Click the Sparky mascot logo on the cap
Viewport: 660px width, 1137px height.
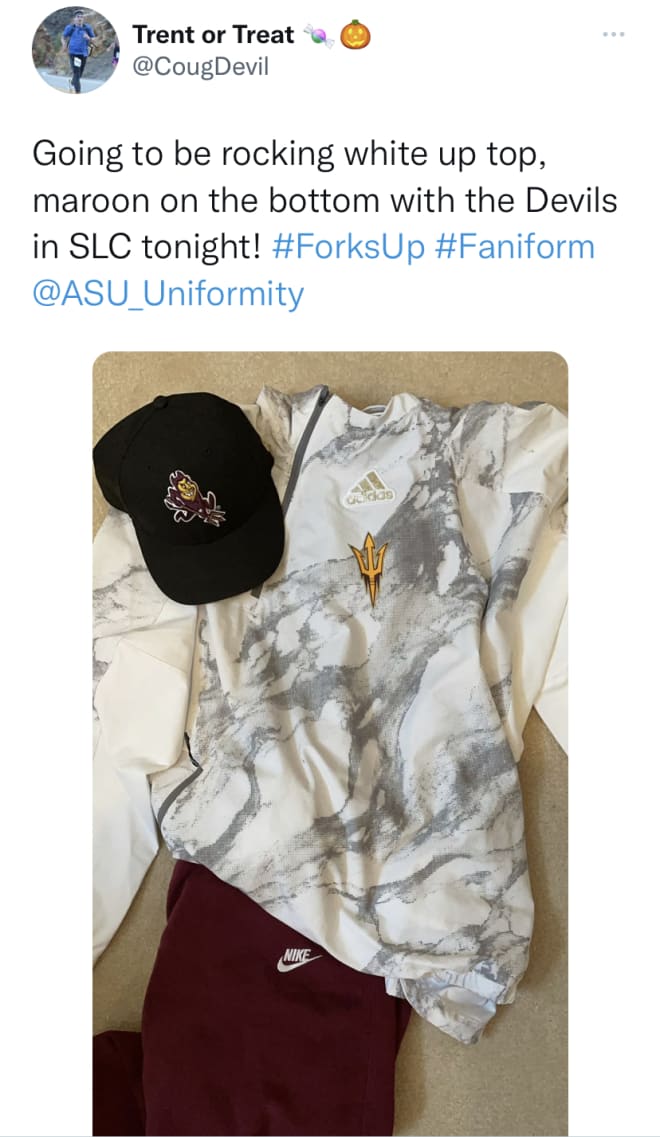click(x=194, y=499)
